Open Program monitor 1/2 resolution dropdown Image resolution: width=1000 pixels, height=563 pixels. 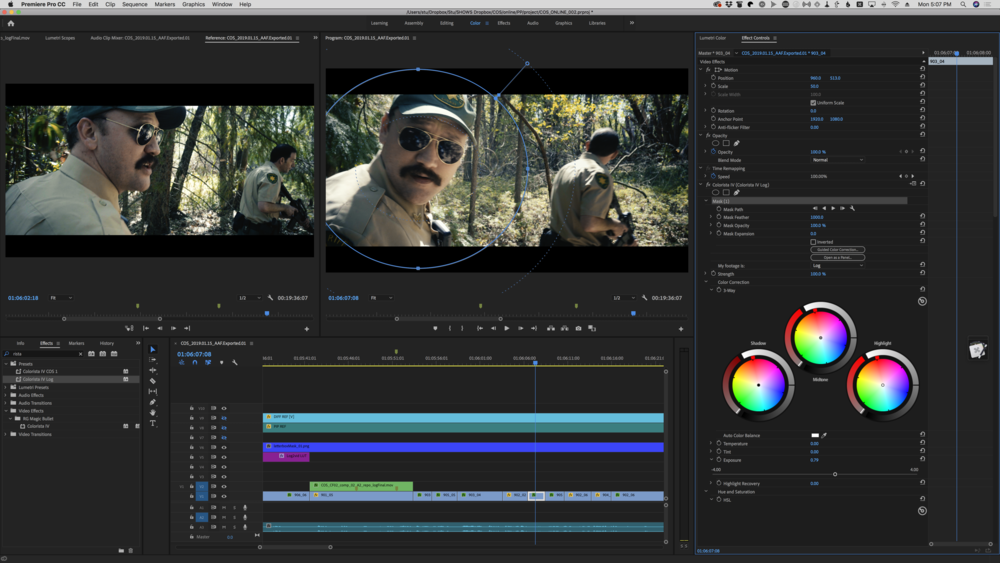624,298
